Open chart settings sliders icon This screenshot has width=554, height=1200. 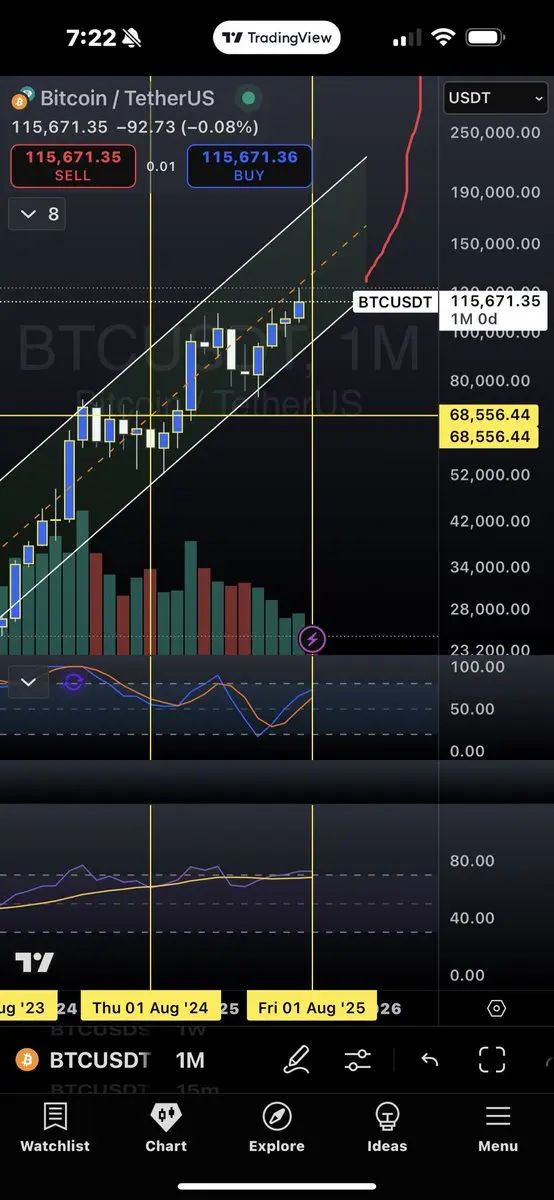click(357, 1060)
